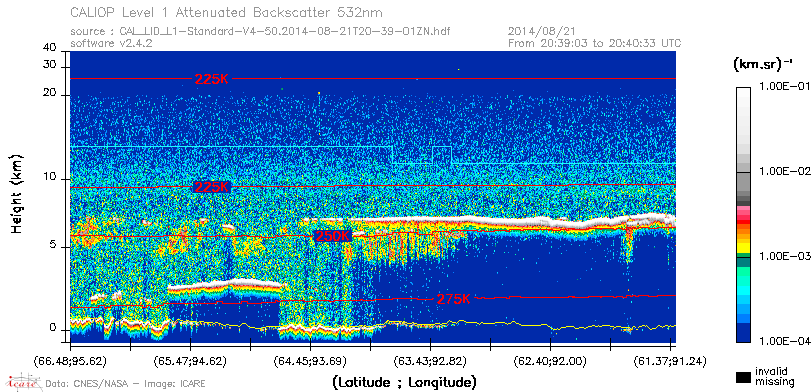Click the 'Height (km)' axis label
The image size is (811, 392).
pyautogui.click(x=17, y=193)
